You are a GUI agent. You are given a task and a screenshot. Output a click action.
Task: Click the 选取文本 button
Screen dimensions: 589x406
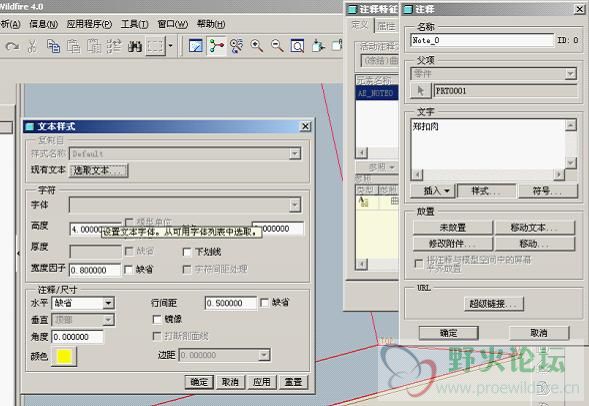98,171
